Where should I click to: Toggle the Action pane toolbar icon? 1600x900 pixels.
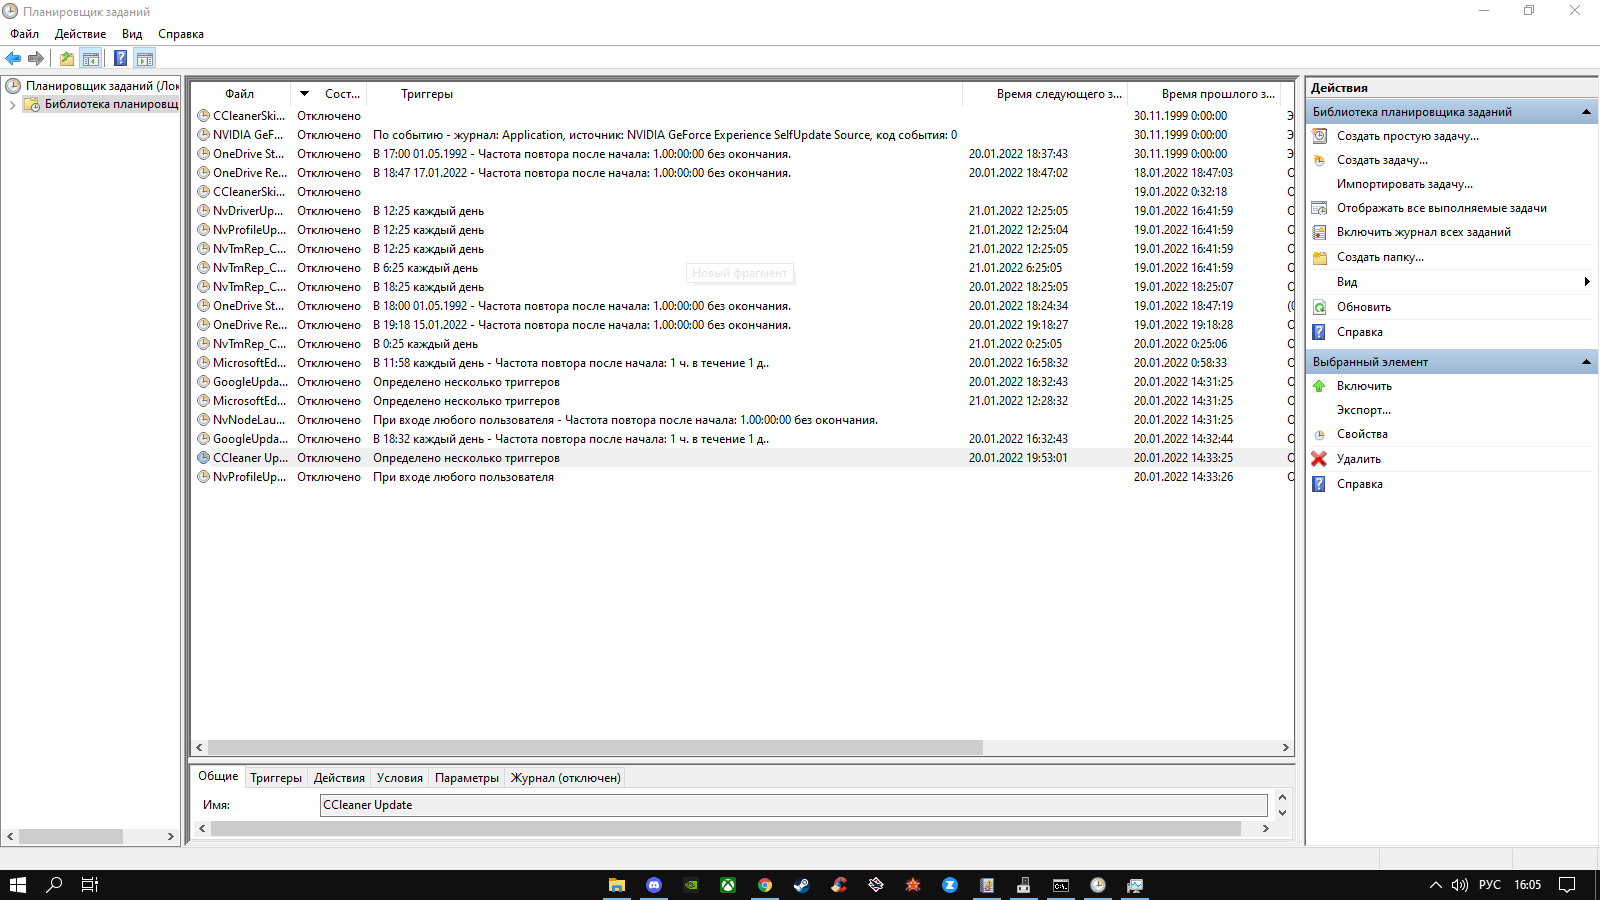145,59
